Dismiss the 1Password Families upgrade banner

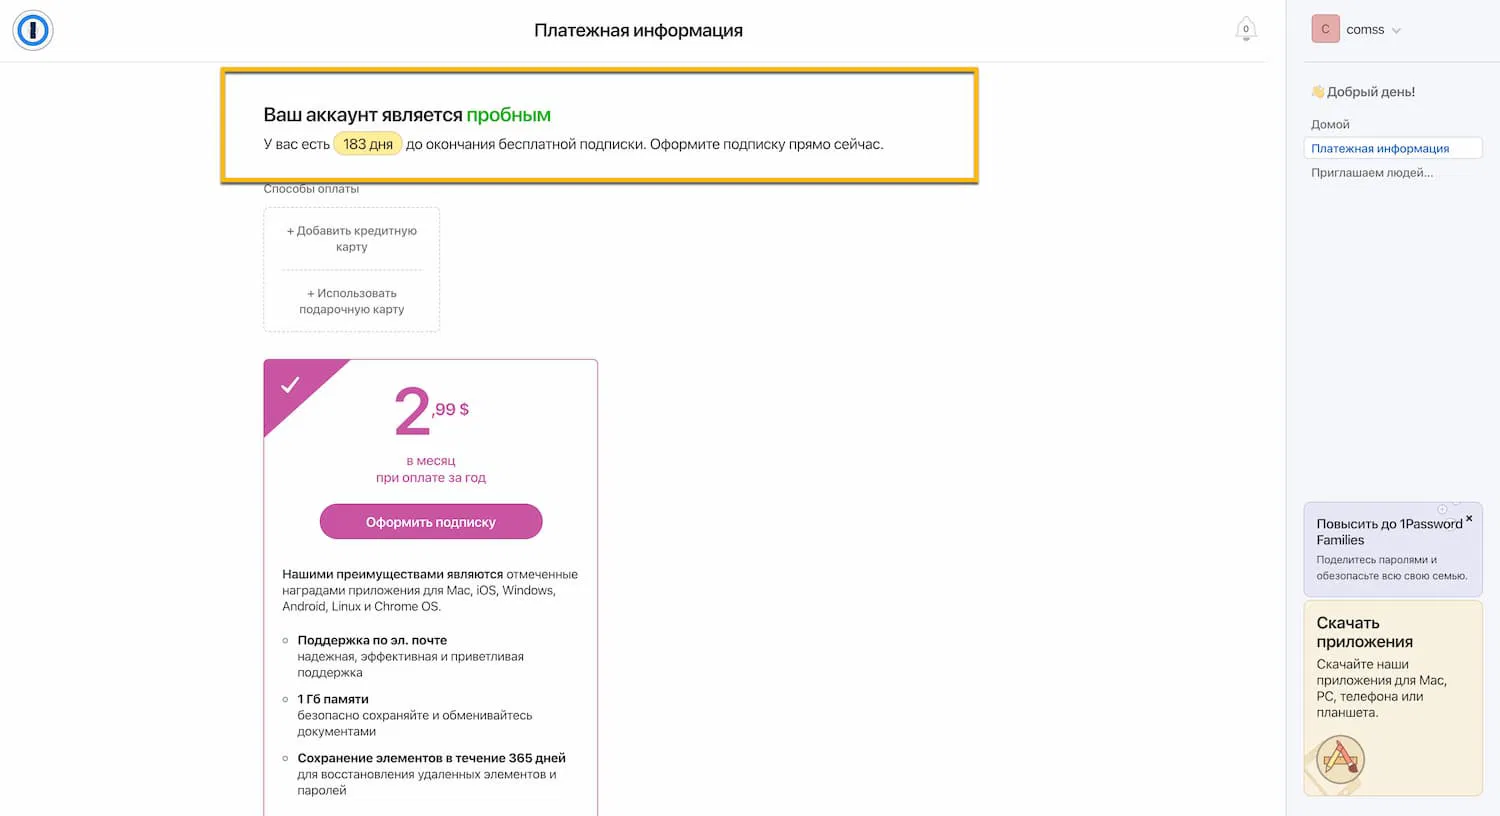point(1469,518)
